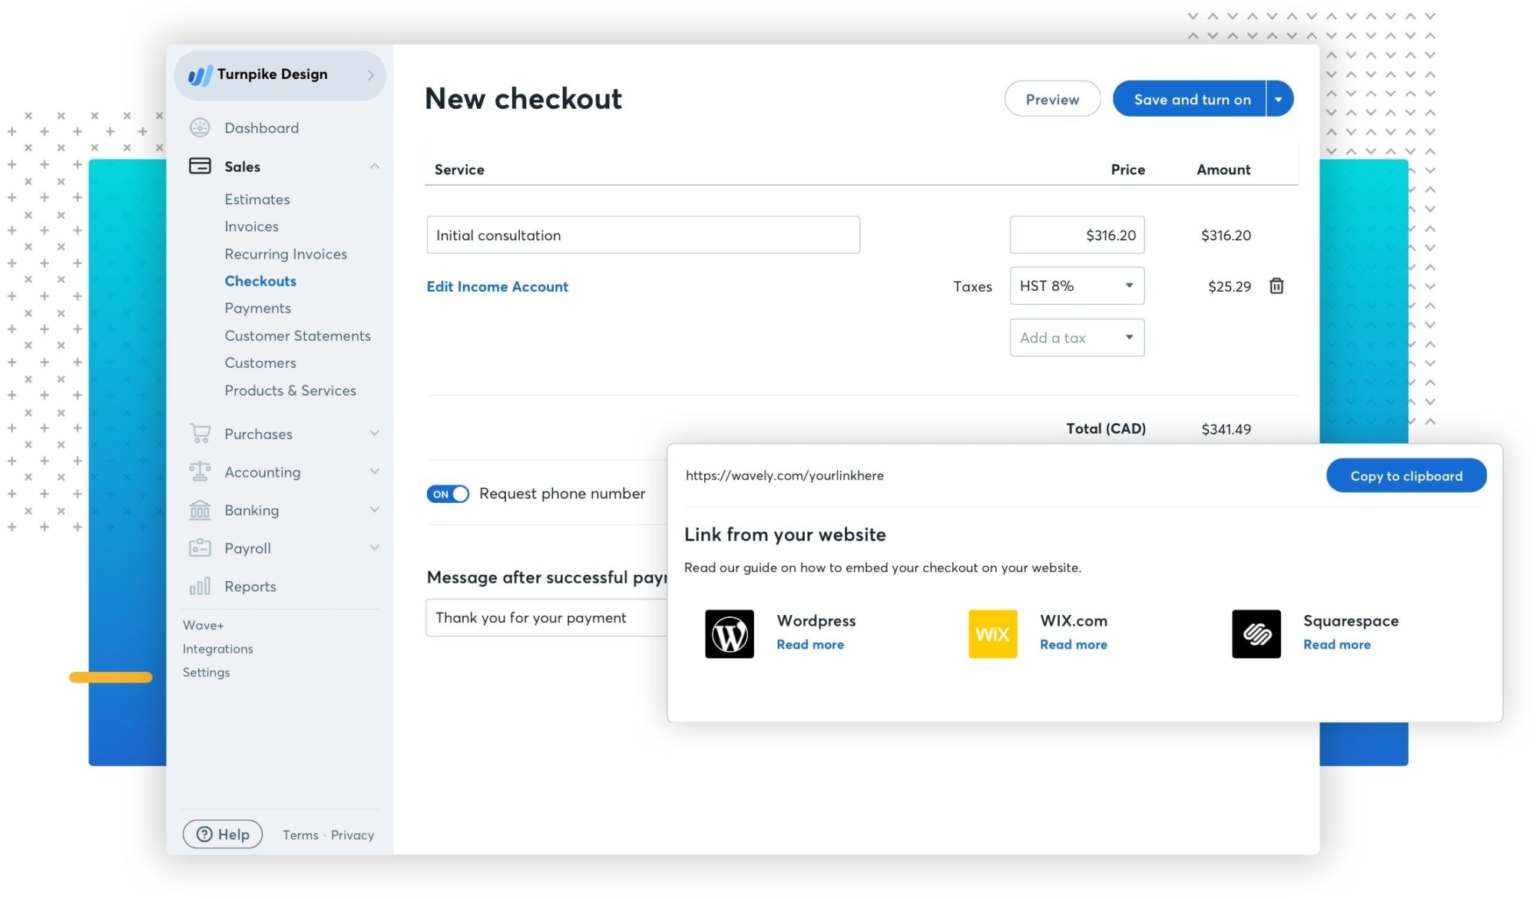This screenshot has width=1536, height=899.
Task: Delete tax line with trash icon
Action: (1276, 285)
